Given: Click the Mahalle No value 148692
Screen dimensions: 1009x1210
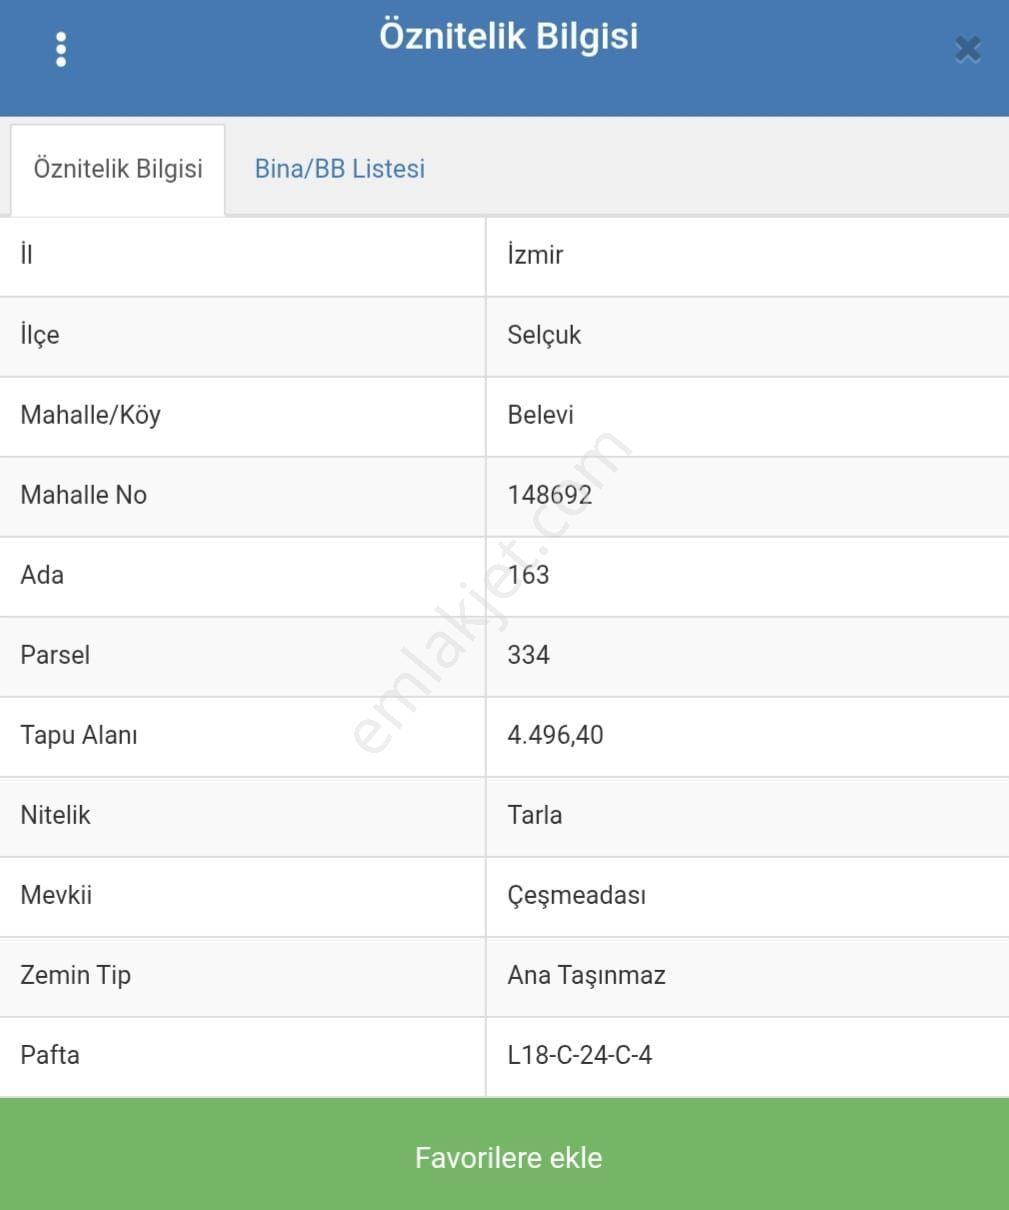Looking at the screenshot, I should (x=550, y=495).
